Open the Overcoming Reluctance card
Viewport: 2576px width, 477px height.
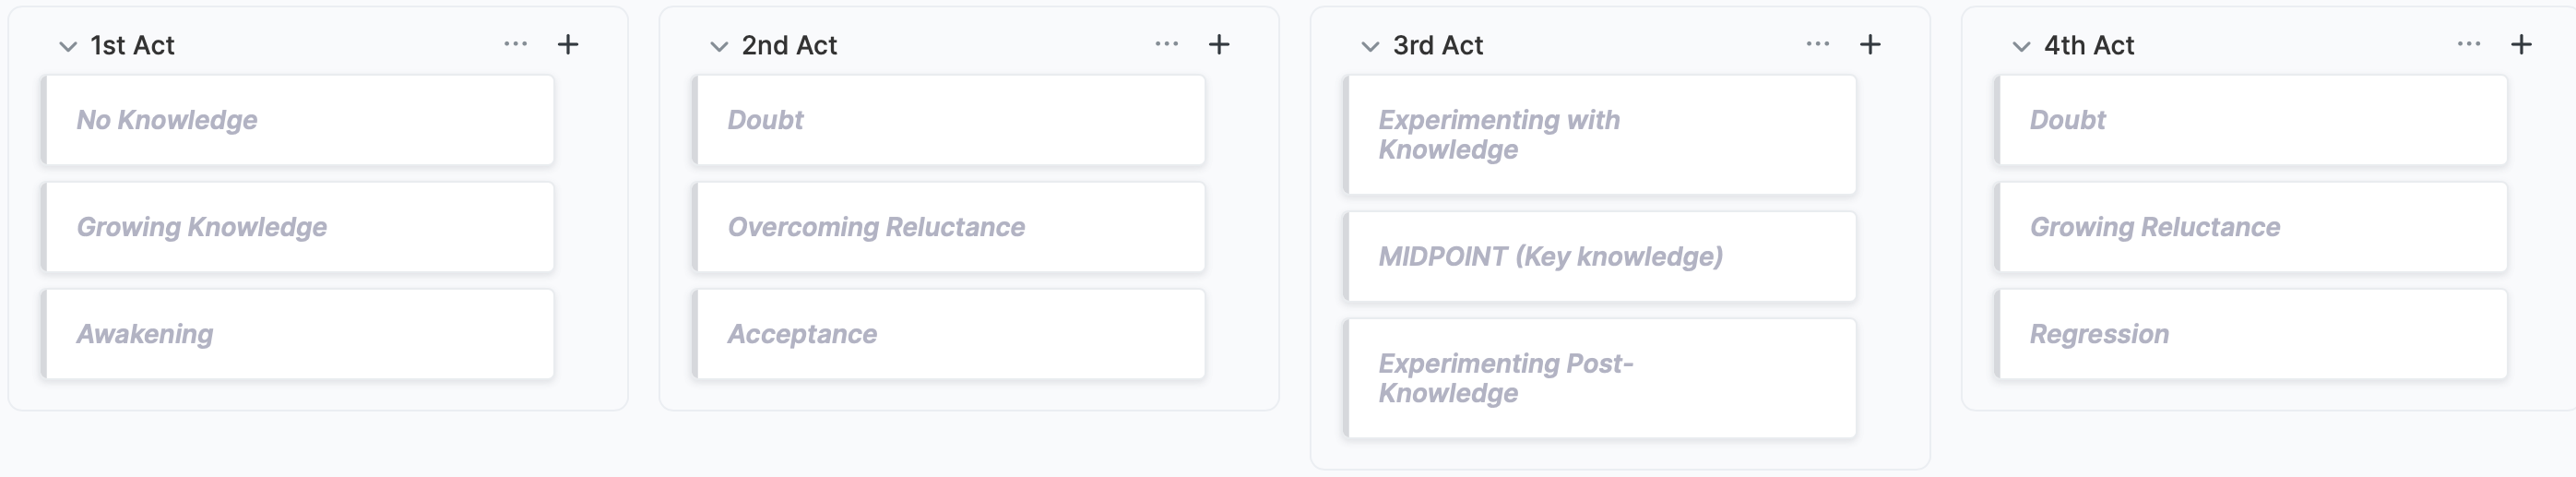949,227
